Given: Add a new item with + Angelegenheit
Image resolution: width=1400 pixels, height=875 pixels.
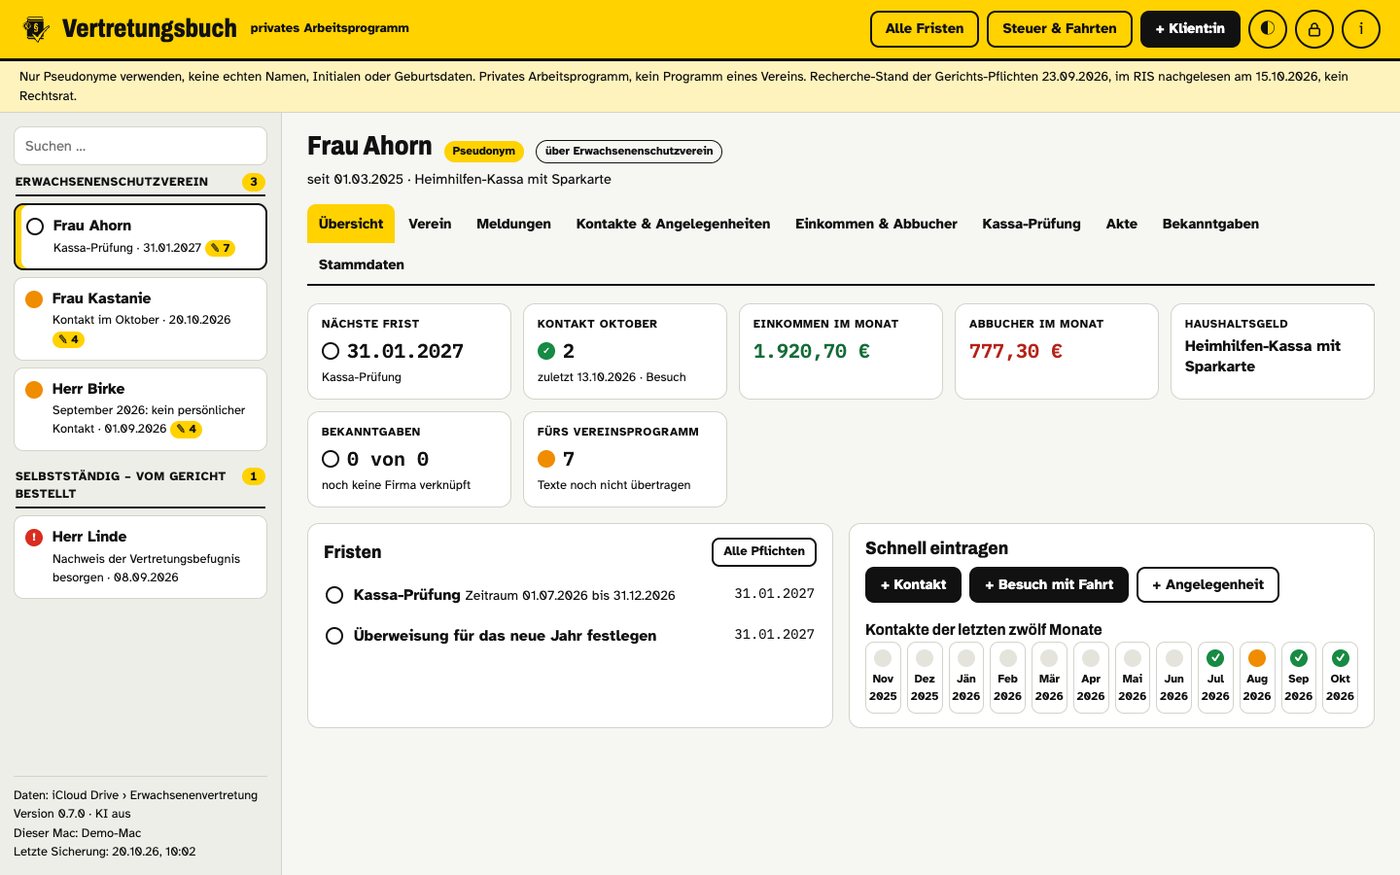Looking at the screenshot, I should click(x=1208, y=585).
